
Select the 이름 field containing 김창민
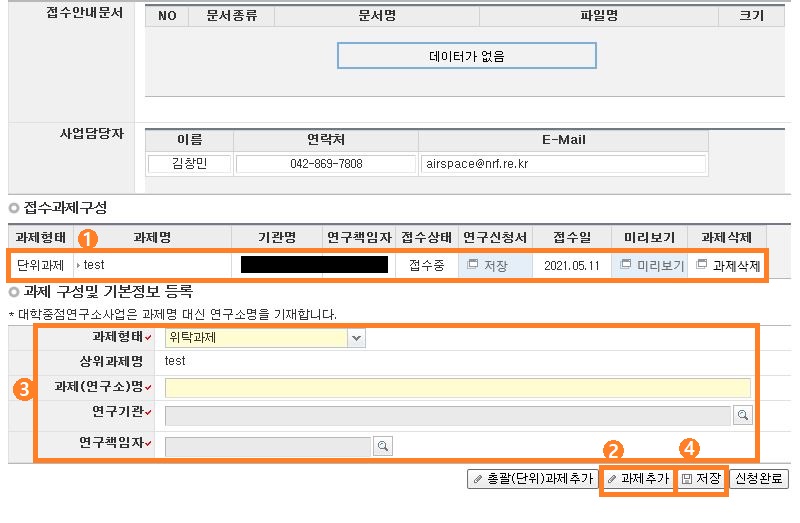coord(190,164)
